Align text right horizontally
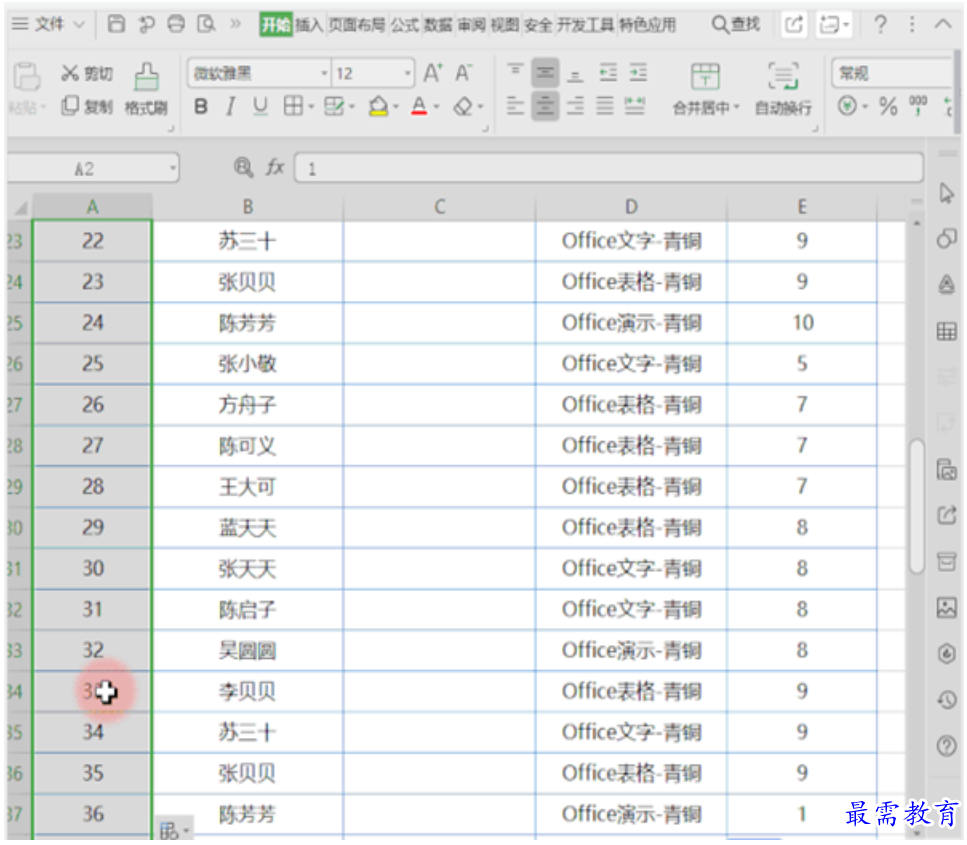The height and width of the screenshot is (845, 967). [575, 106]
